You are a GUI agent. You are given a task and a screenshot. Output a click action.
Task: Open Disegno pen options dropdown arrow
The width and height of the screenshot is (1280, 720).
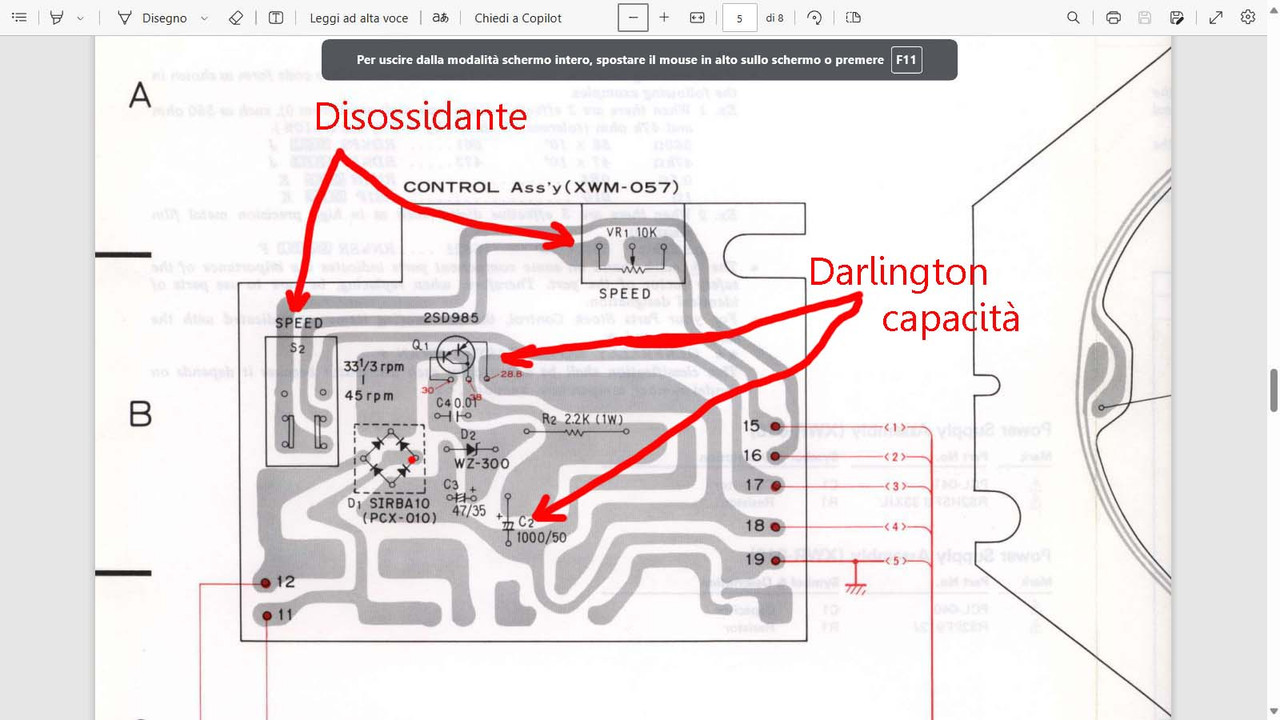205,18
